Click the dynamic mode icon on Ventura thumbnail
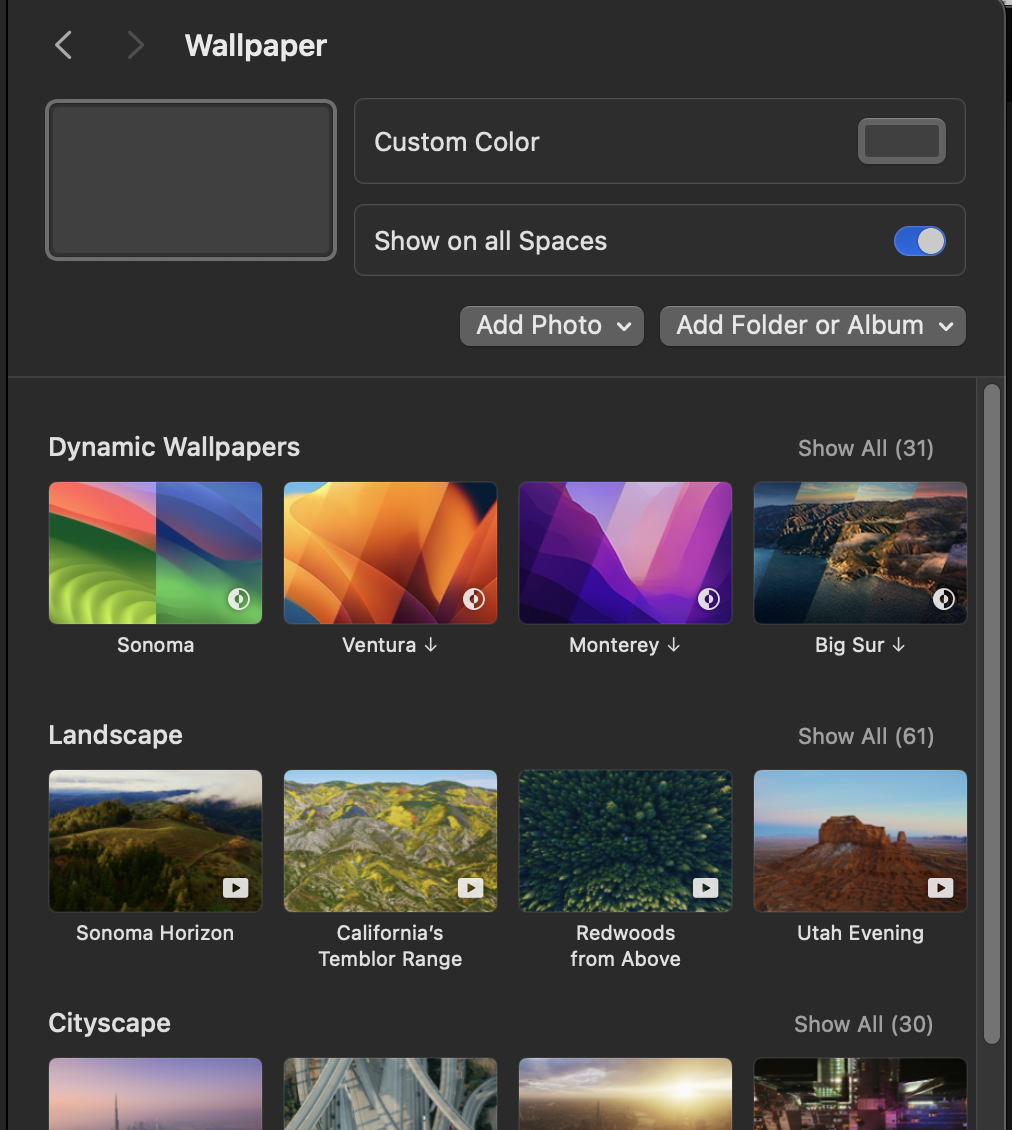 pyautogui.click(x=474, y=599)
